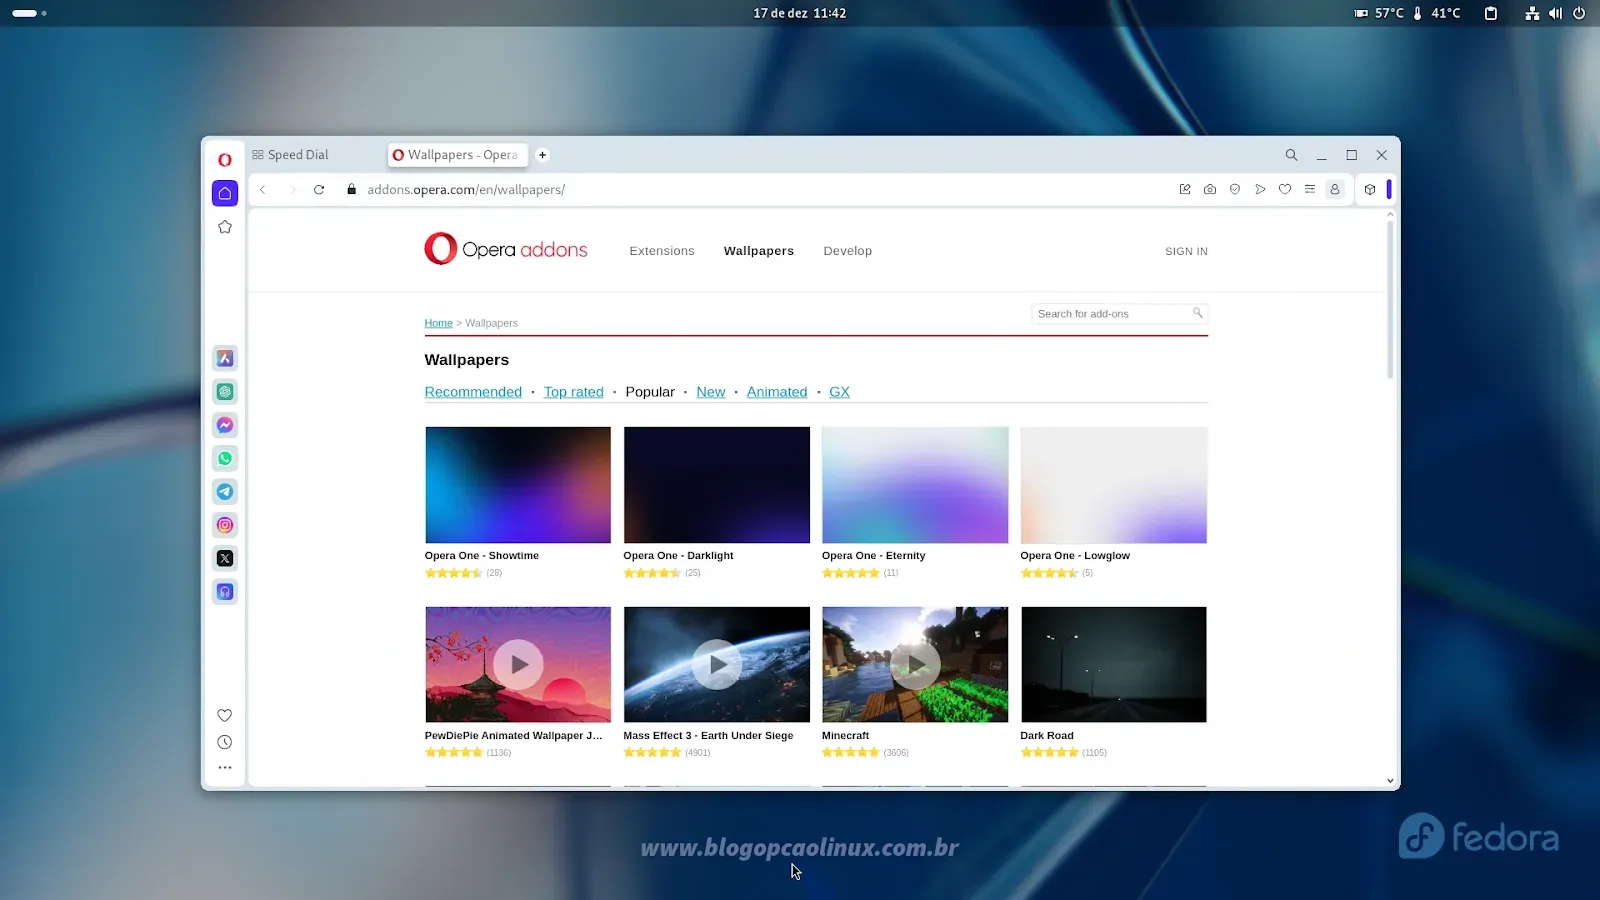Click the 57°C temperature indicator
Image resolution: width=1600 pixels, height=900 pixels.
tap(1379, 13)
